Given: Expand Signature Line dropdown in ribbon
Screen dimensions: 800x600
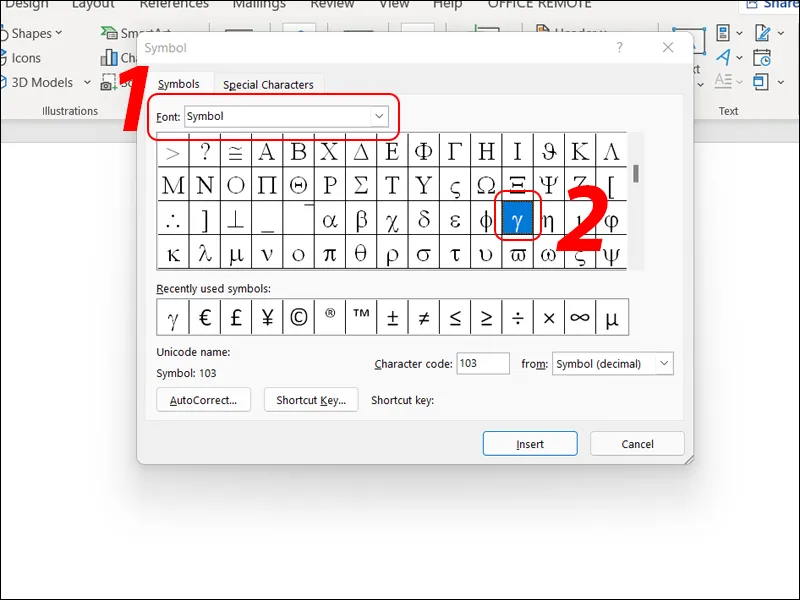Looking at the screenshot, I should click(x=781, y=34).
